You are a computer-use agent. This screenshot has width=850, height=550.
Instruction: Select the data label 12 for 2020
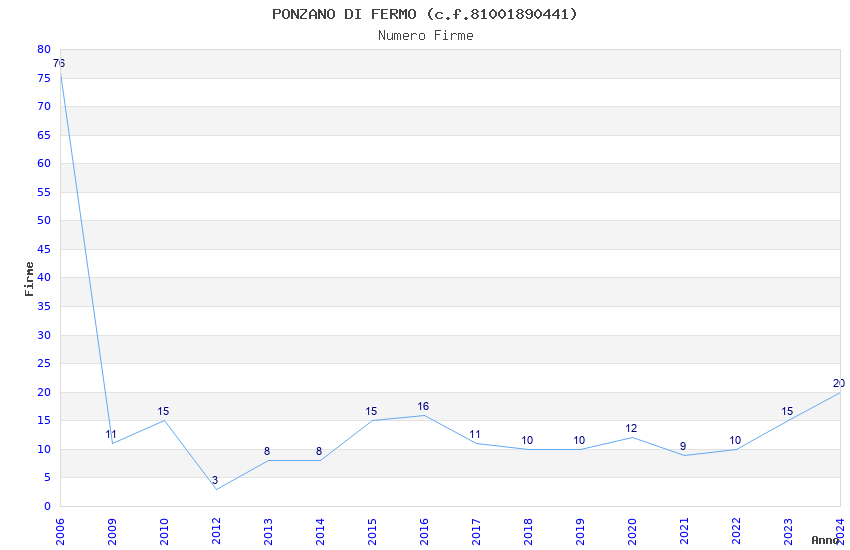[631, 429]
